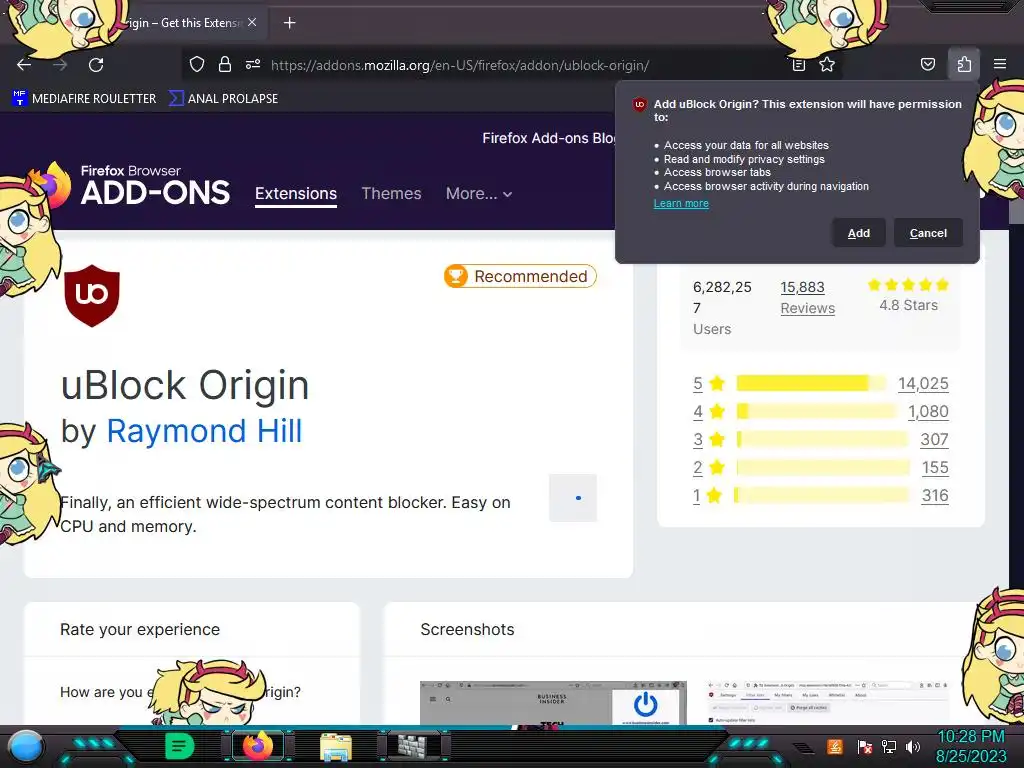Click Add in the uBlock permission prompt

coord(858,233)
